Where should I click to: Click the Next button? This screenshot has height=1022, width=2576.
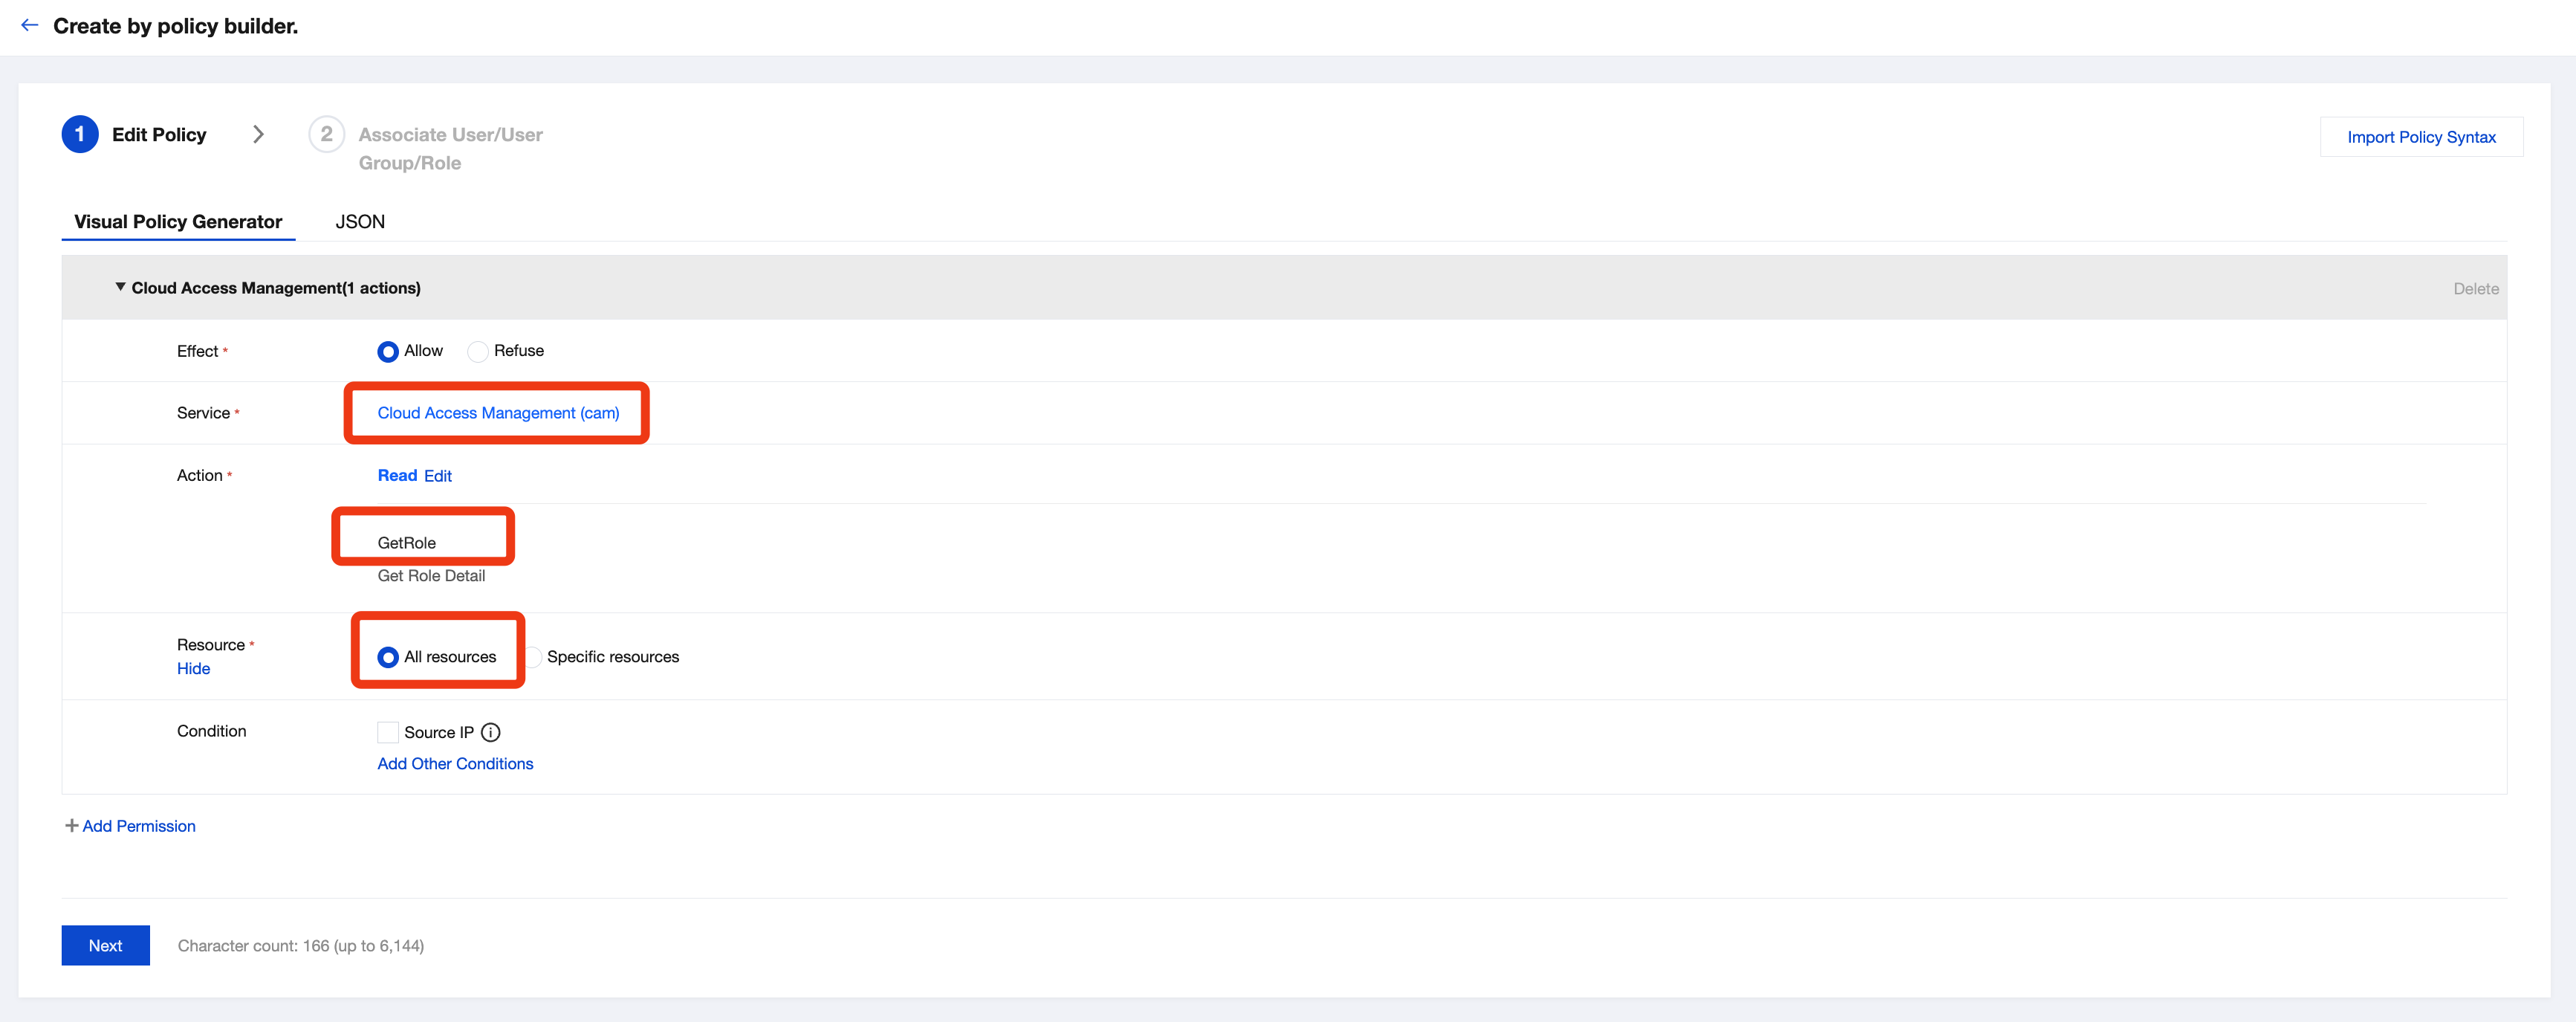[x=105, y=945]
